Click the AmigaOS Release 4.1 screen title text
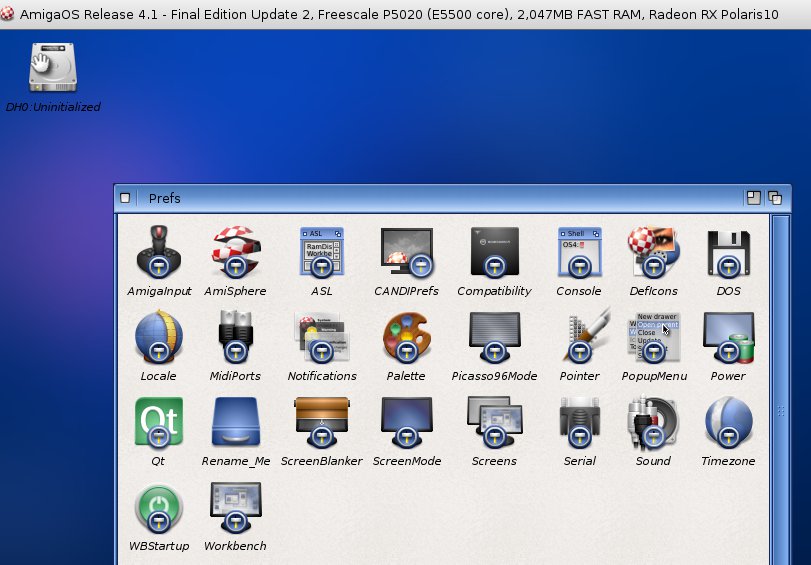 pyautogui.click(x=399, y=14)
